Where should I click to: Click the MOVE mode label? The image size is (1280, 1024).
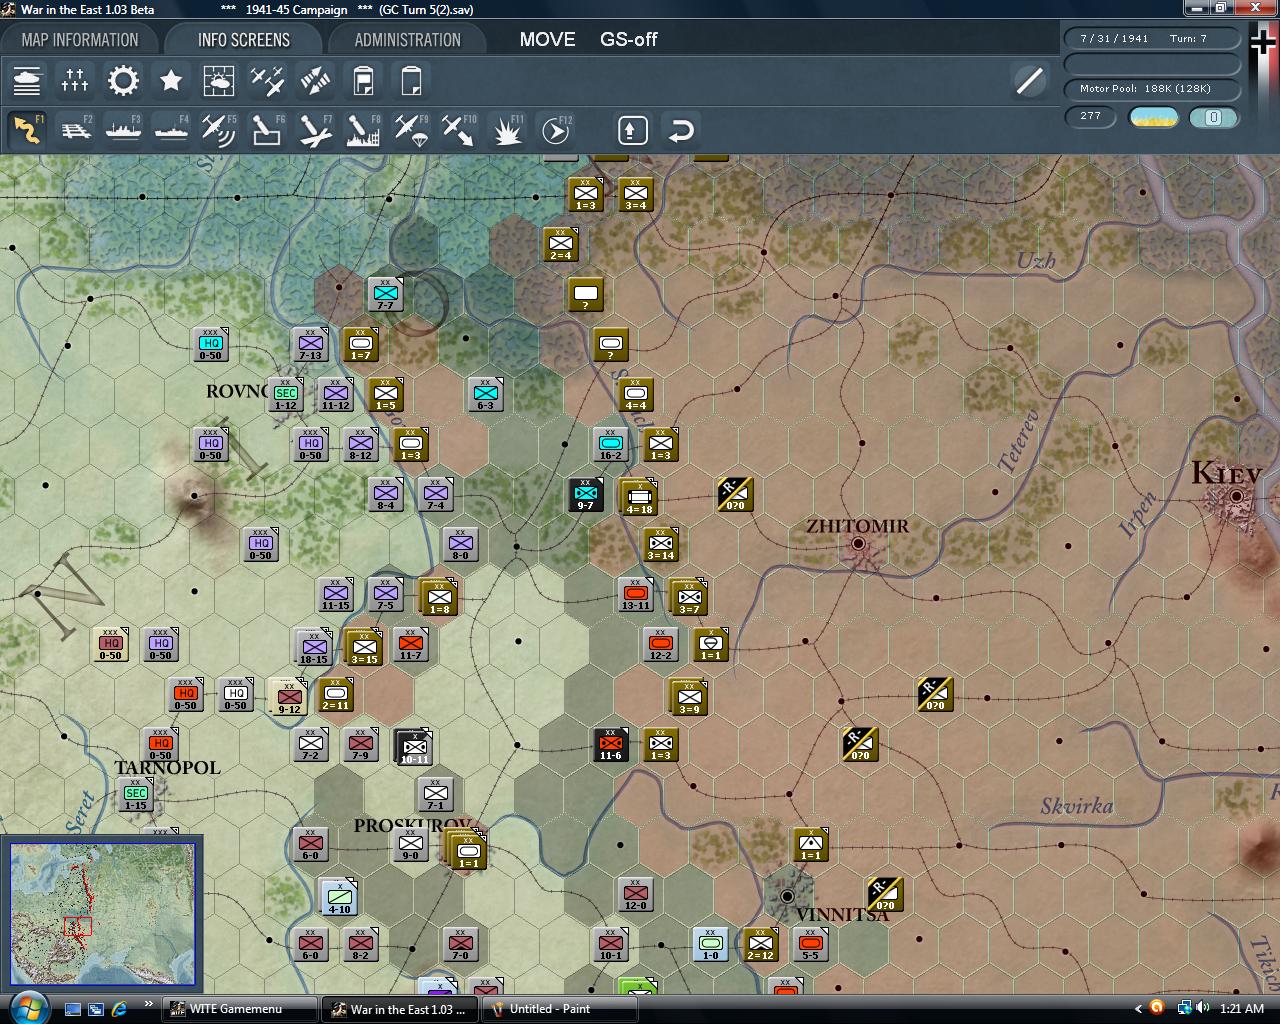point(547,40)
